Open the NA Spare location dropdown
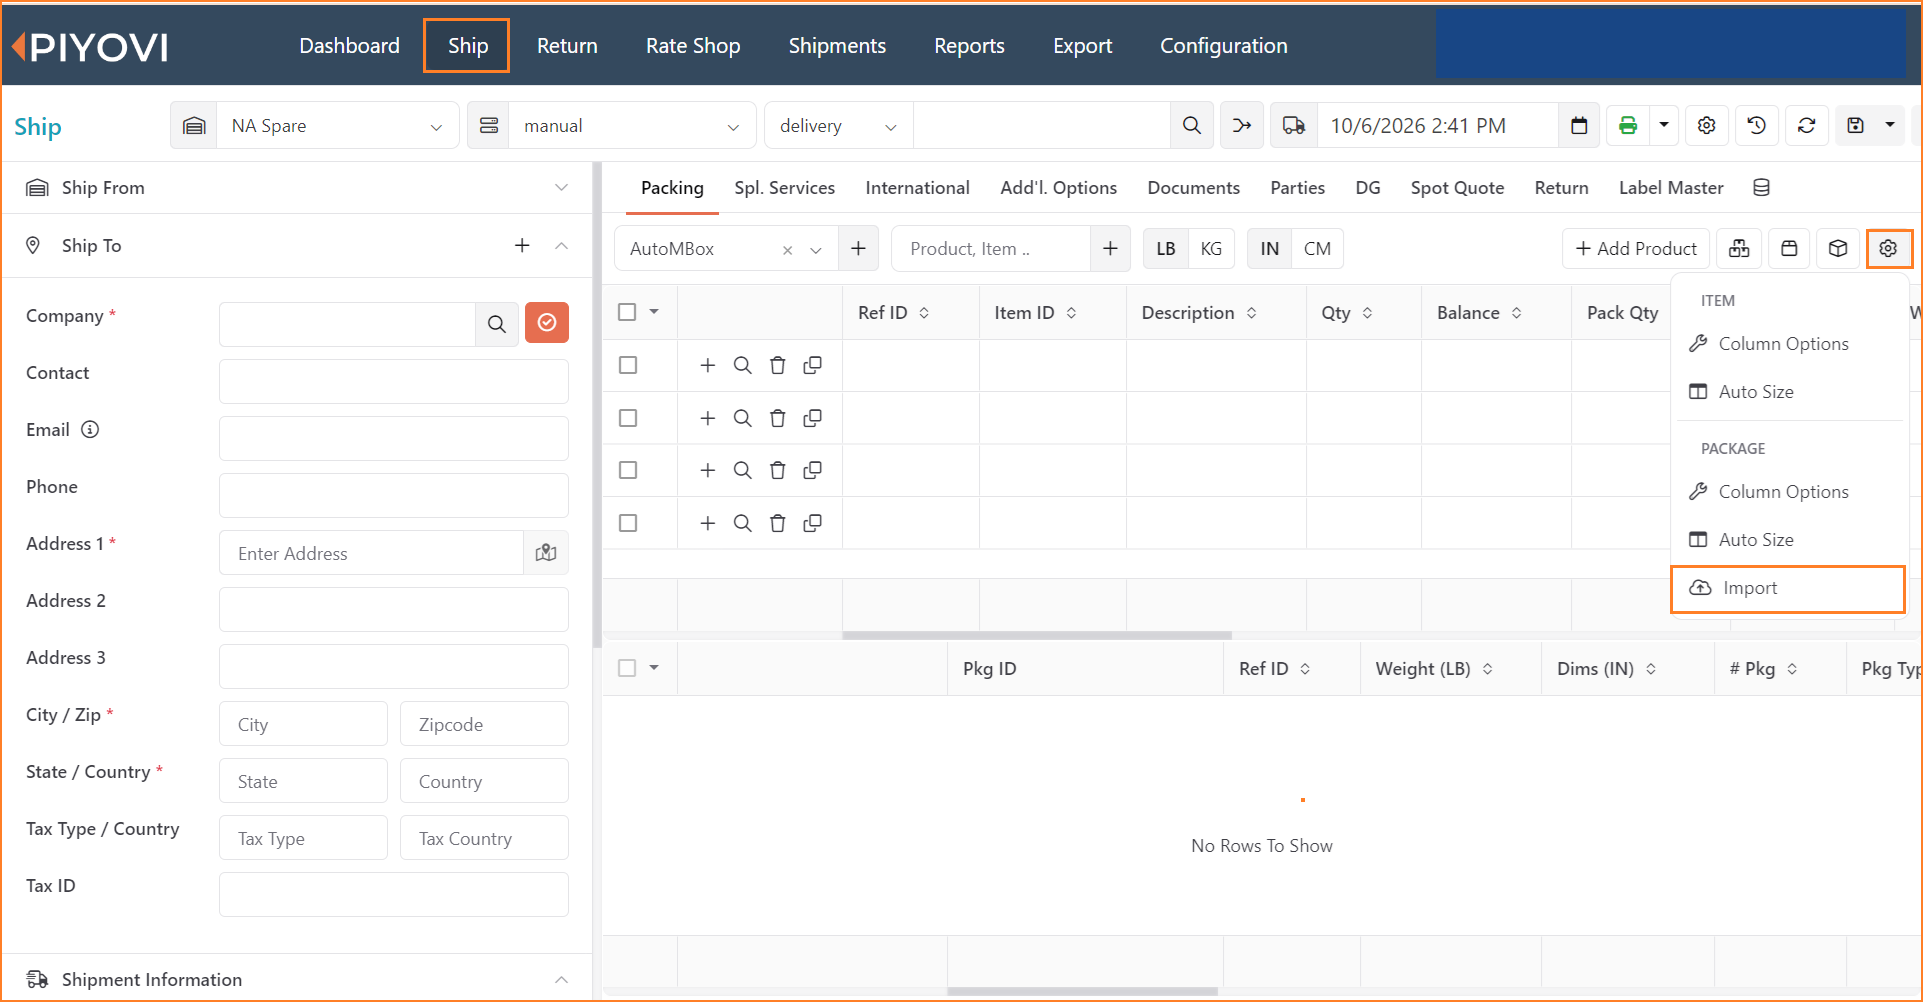Image resolution: width=1923 pixels, height=1002 pixels. [336, 125]
